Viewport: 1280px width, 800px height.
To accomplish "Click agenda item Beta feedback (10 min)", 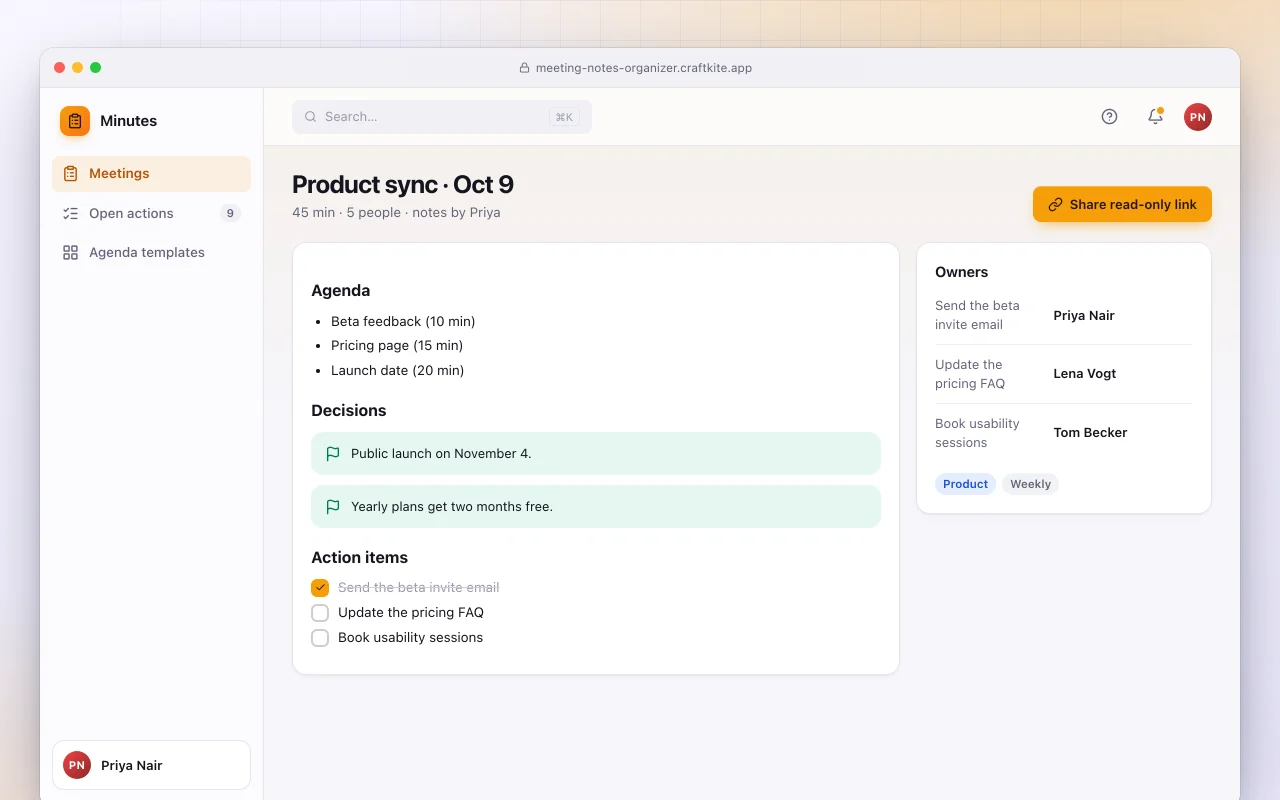I will (403, 321).
